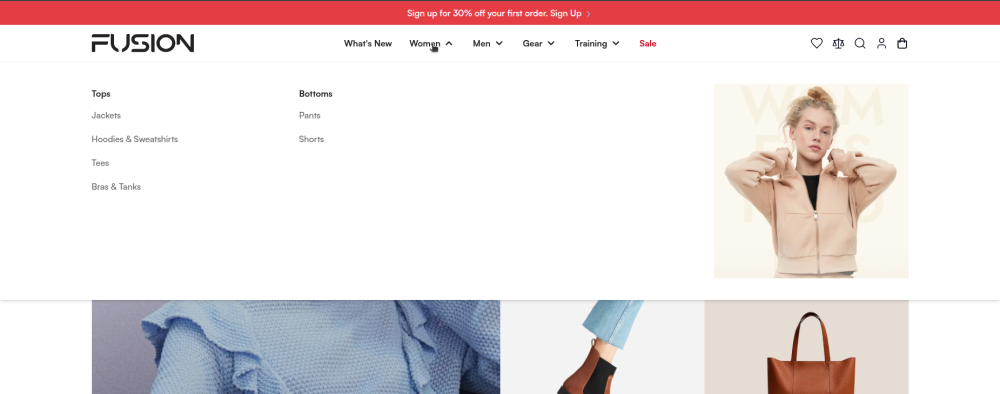The height and width of the screenshot is (394, 1000).
Task: Go to Hoodies & Sweatshirts
Action: (x=135, y=139)
